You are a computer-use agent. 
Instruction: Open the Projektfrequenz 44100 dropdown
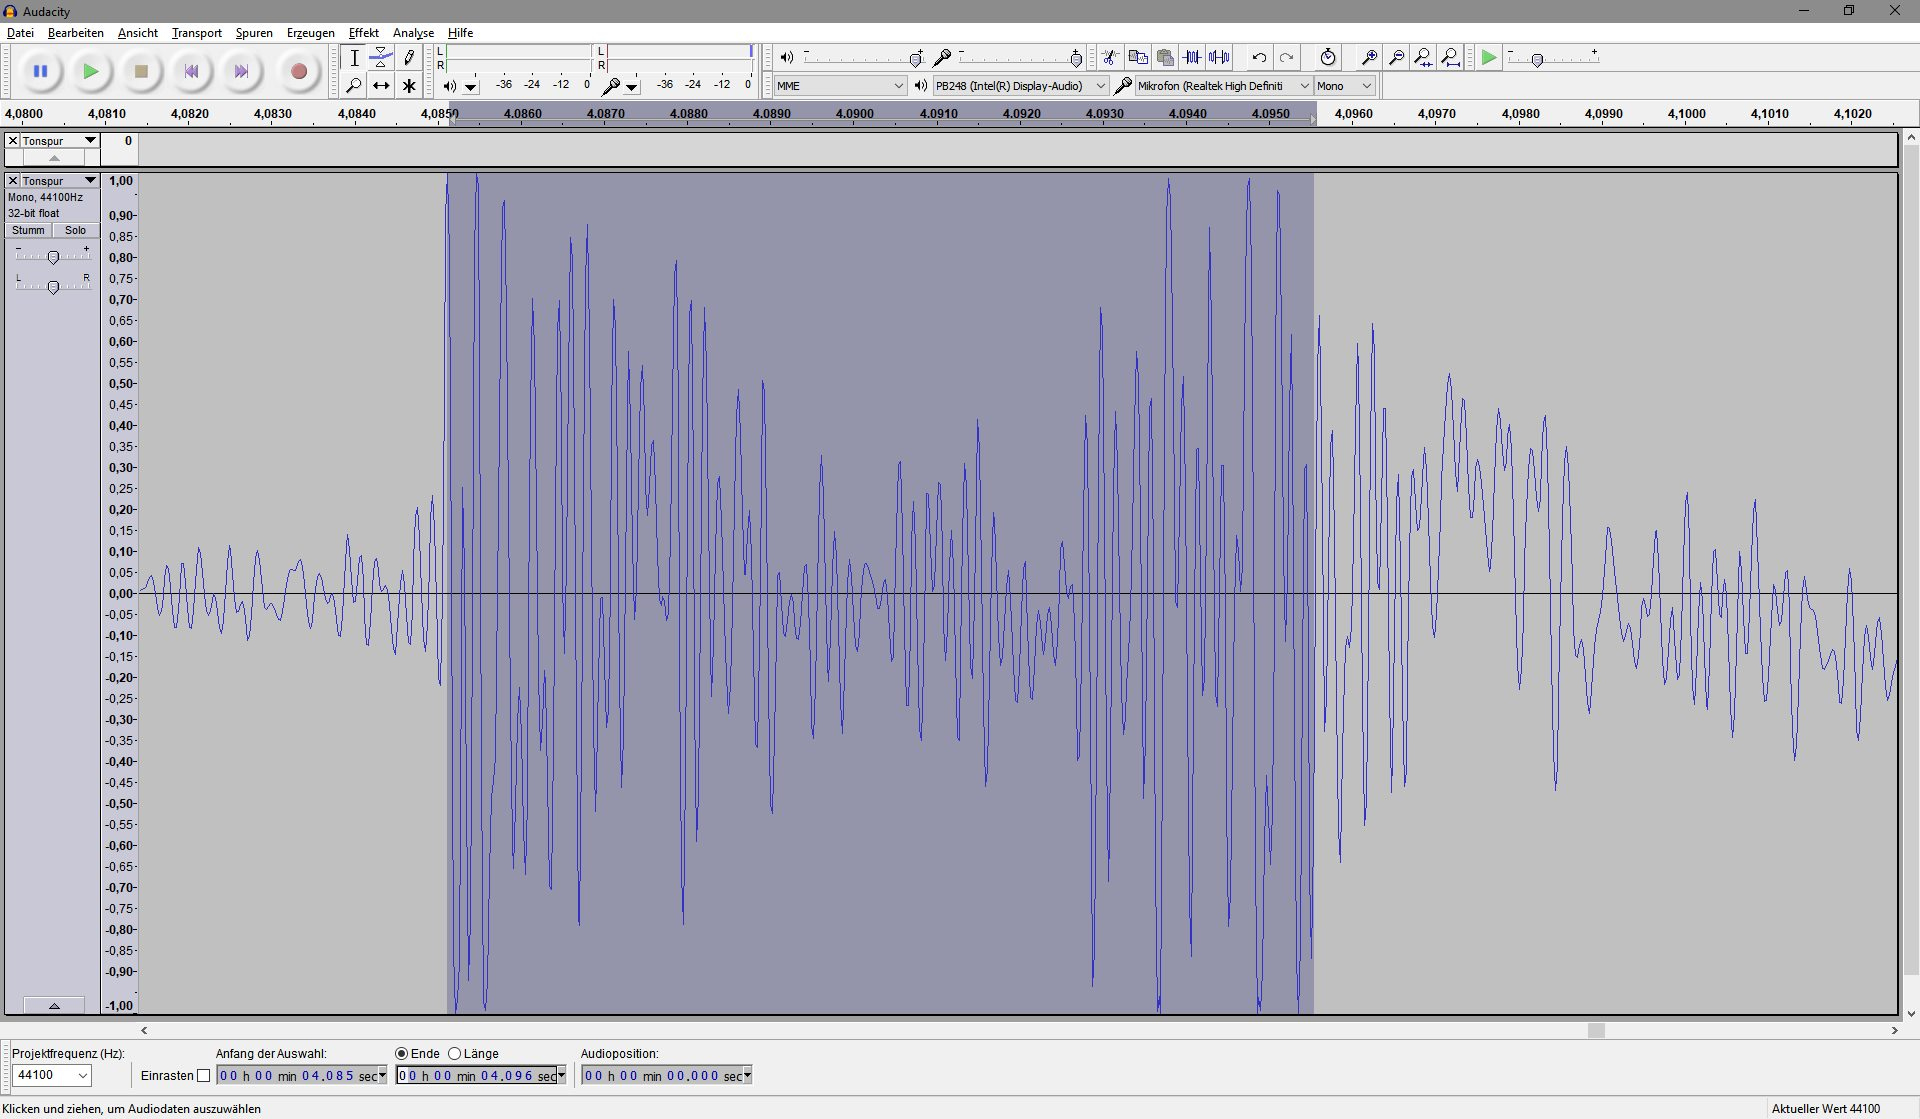click(52, 1075)
